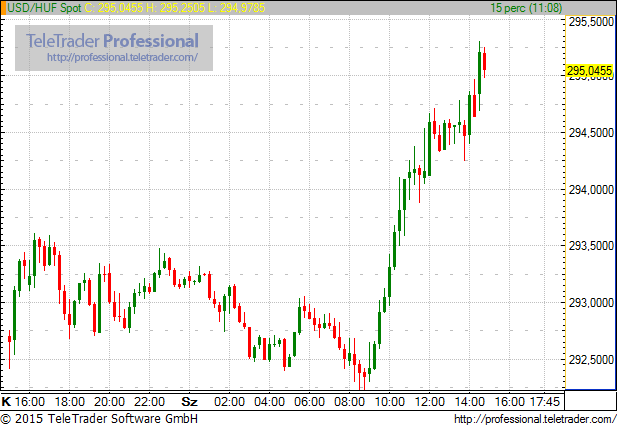This screenshot has height=428, width=617.
Task: Click the 04:00 time axis label
Action: (x=270, y=402)
